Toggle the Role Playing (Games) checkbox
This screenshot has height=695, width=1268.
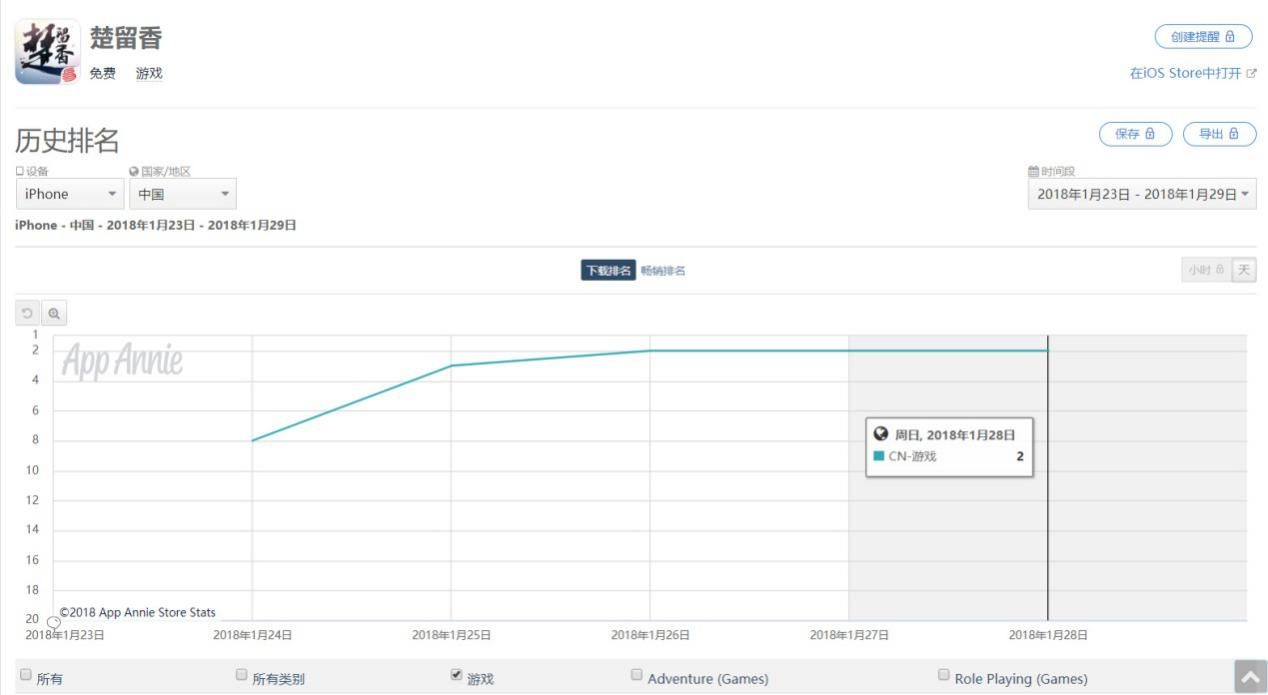pyautogui.click(x=944, y=675)
